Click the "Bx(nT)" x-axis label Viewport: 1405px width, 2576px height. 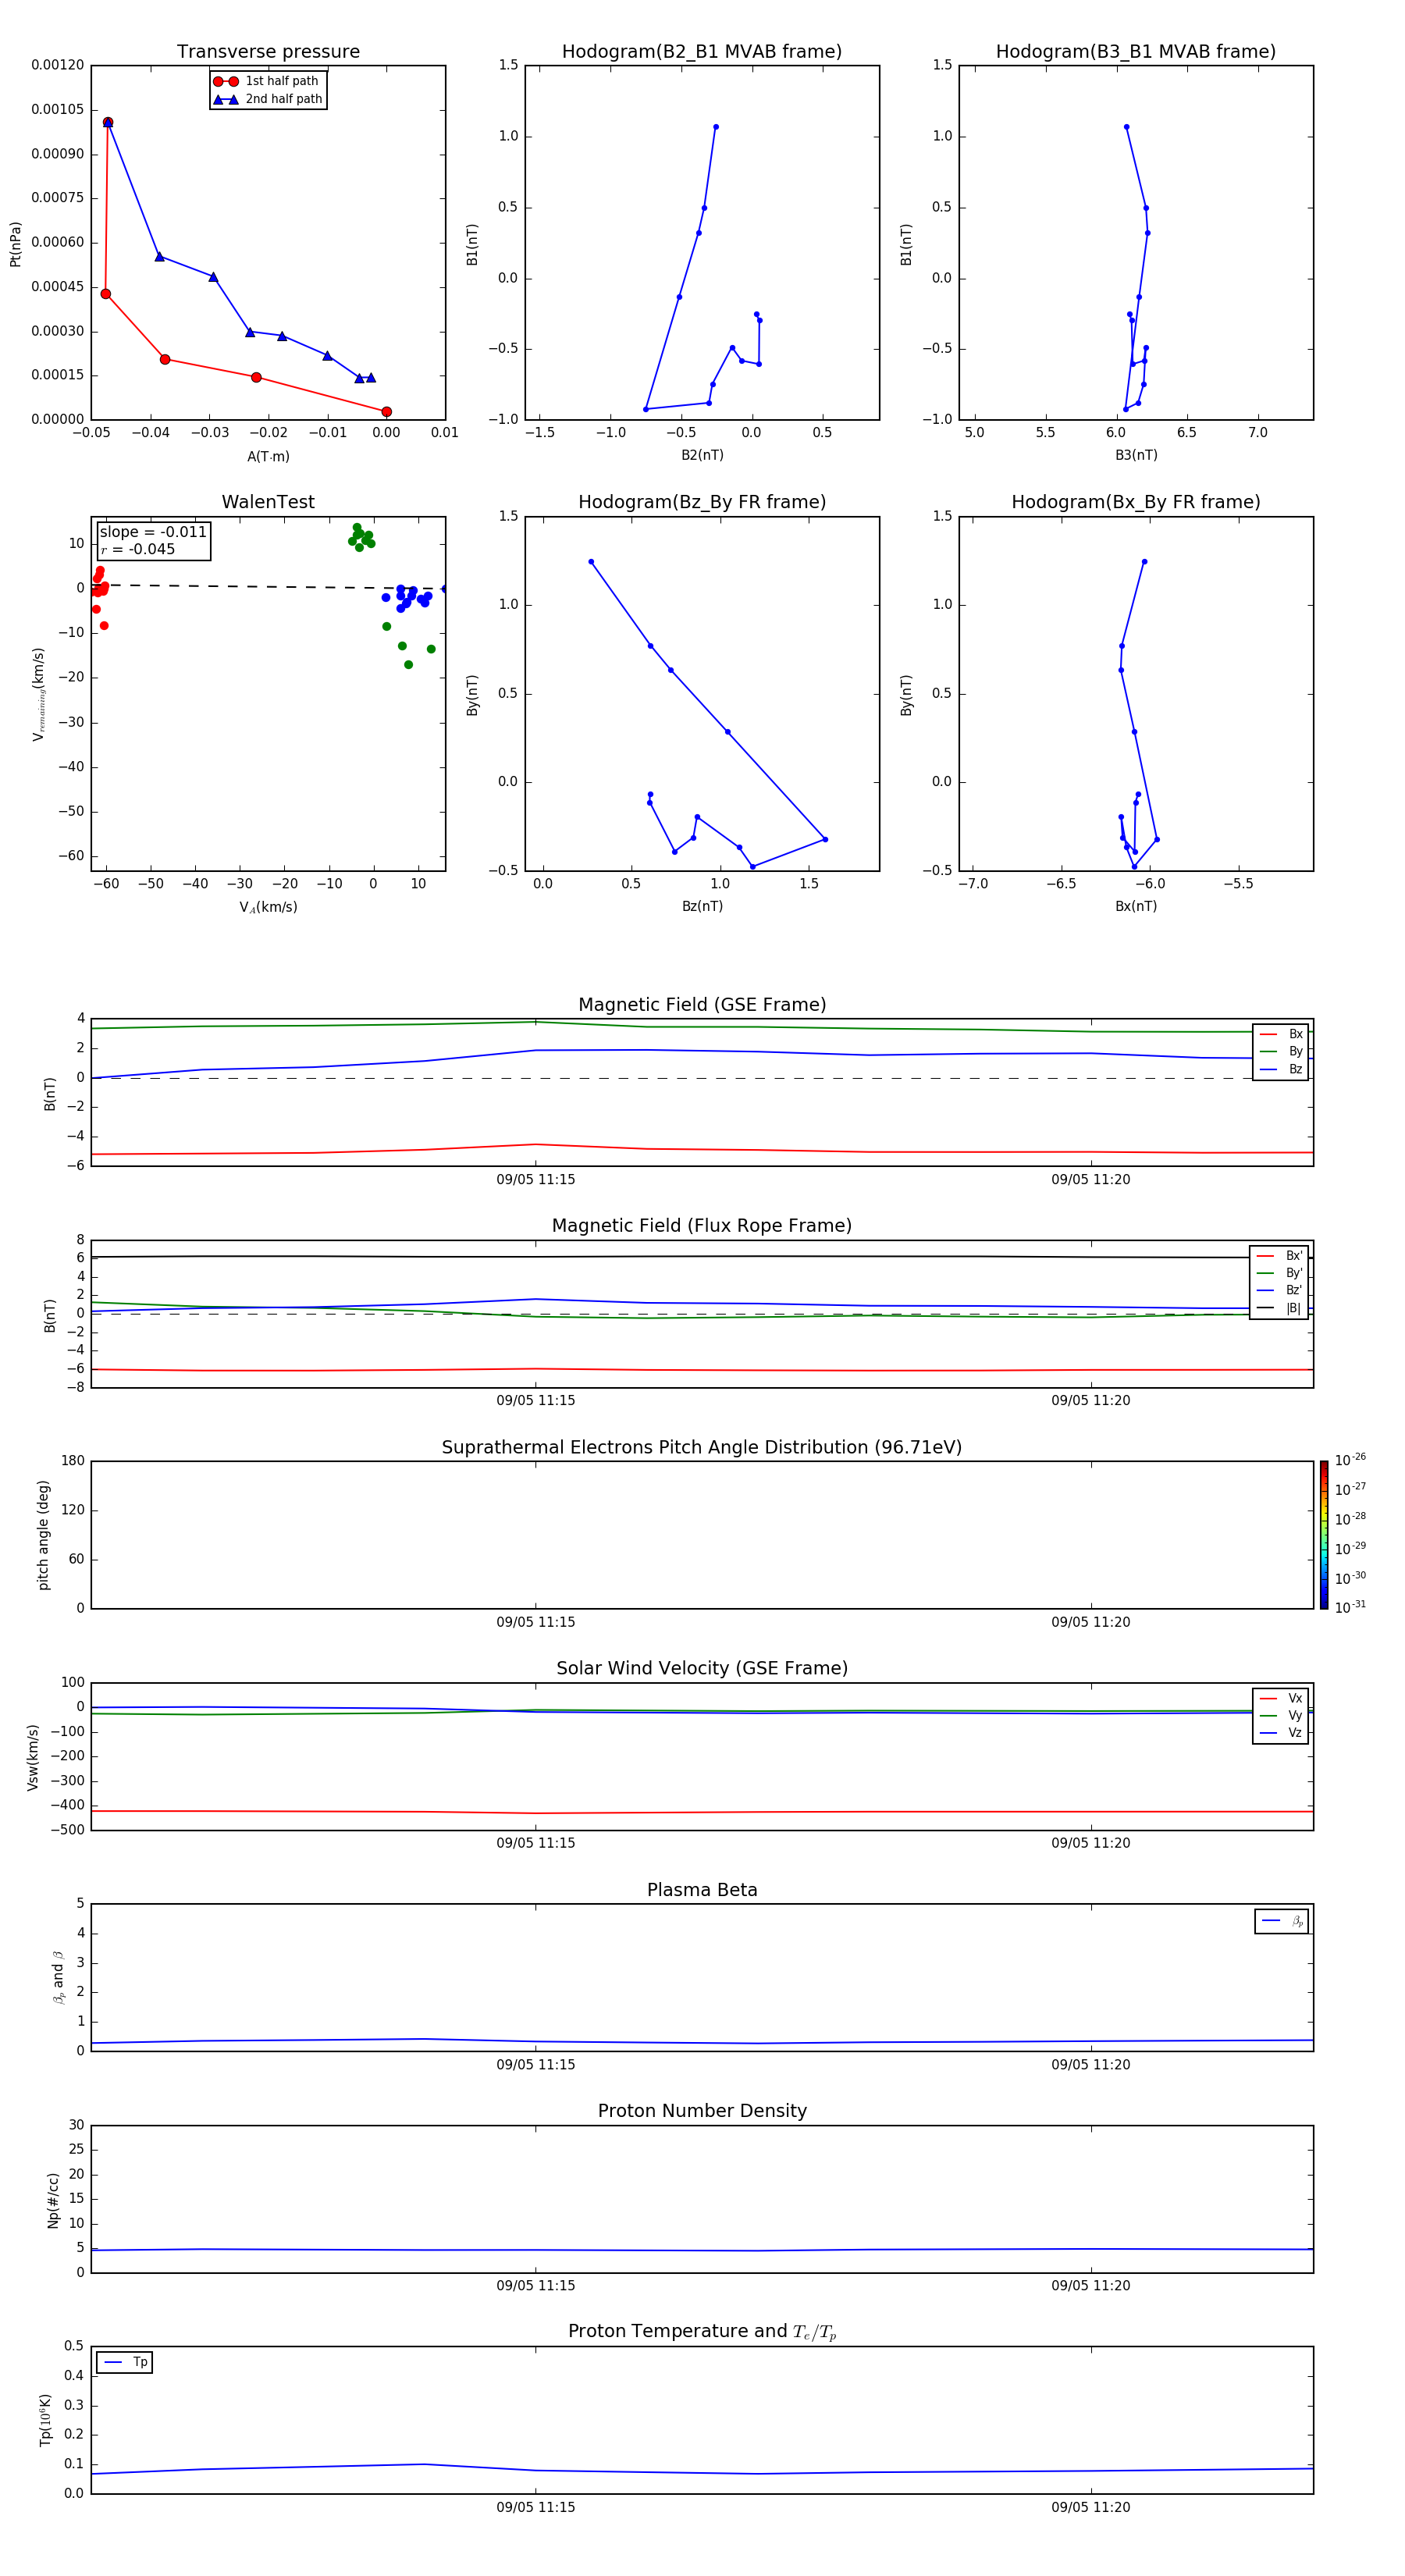coord(1136,906)
